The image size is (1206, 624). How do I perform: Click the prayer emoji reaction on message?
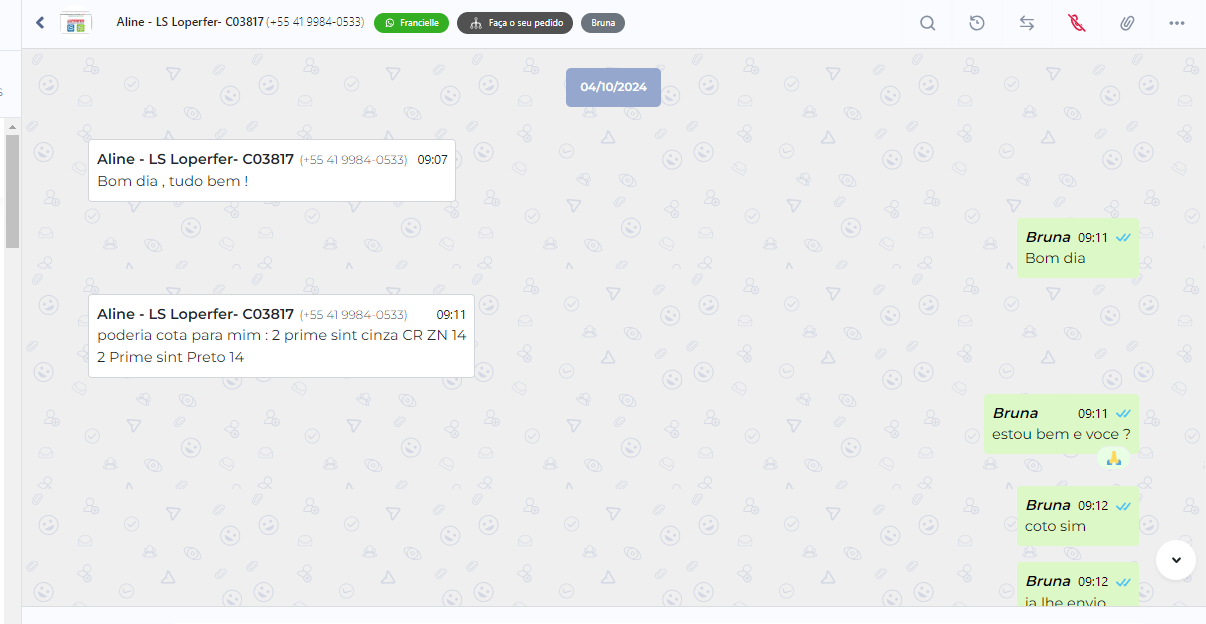click(1113, 458)
